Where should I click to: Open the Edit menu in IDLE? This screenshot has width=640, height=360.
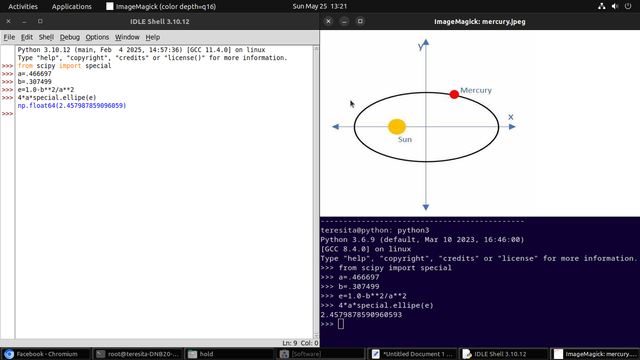pyautogui.click(x=27, y=37)
